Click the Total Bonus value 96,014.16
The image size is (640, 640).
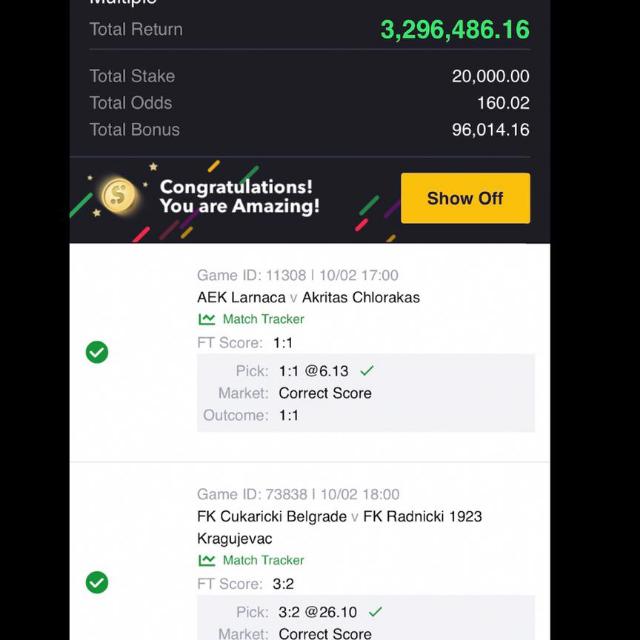(x=491, y=130)
